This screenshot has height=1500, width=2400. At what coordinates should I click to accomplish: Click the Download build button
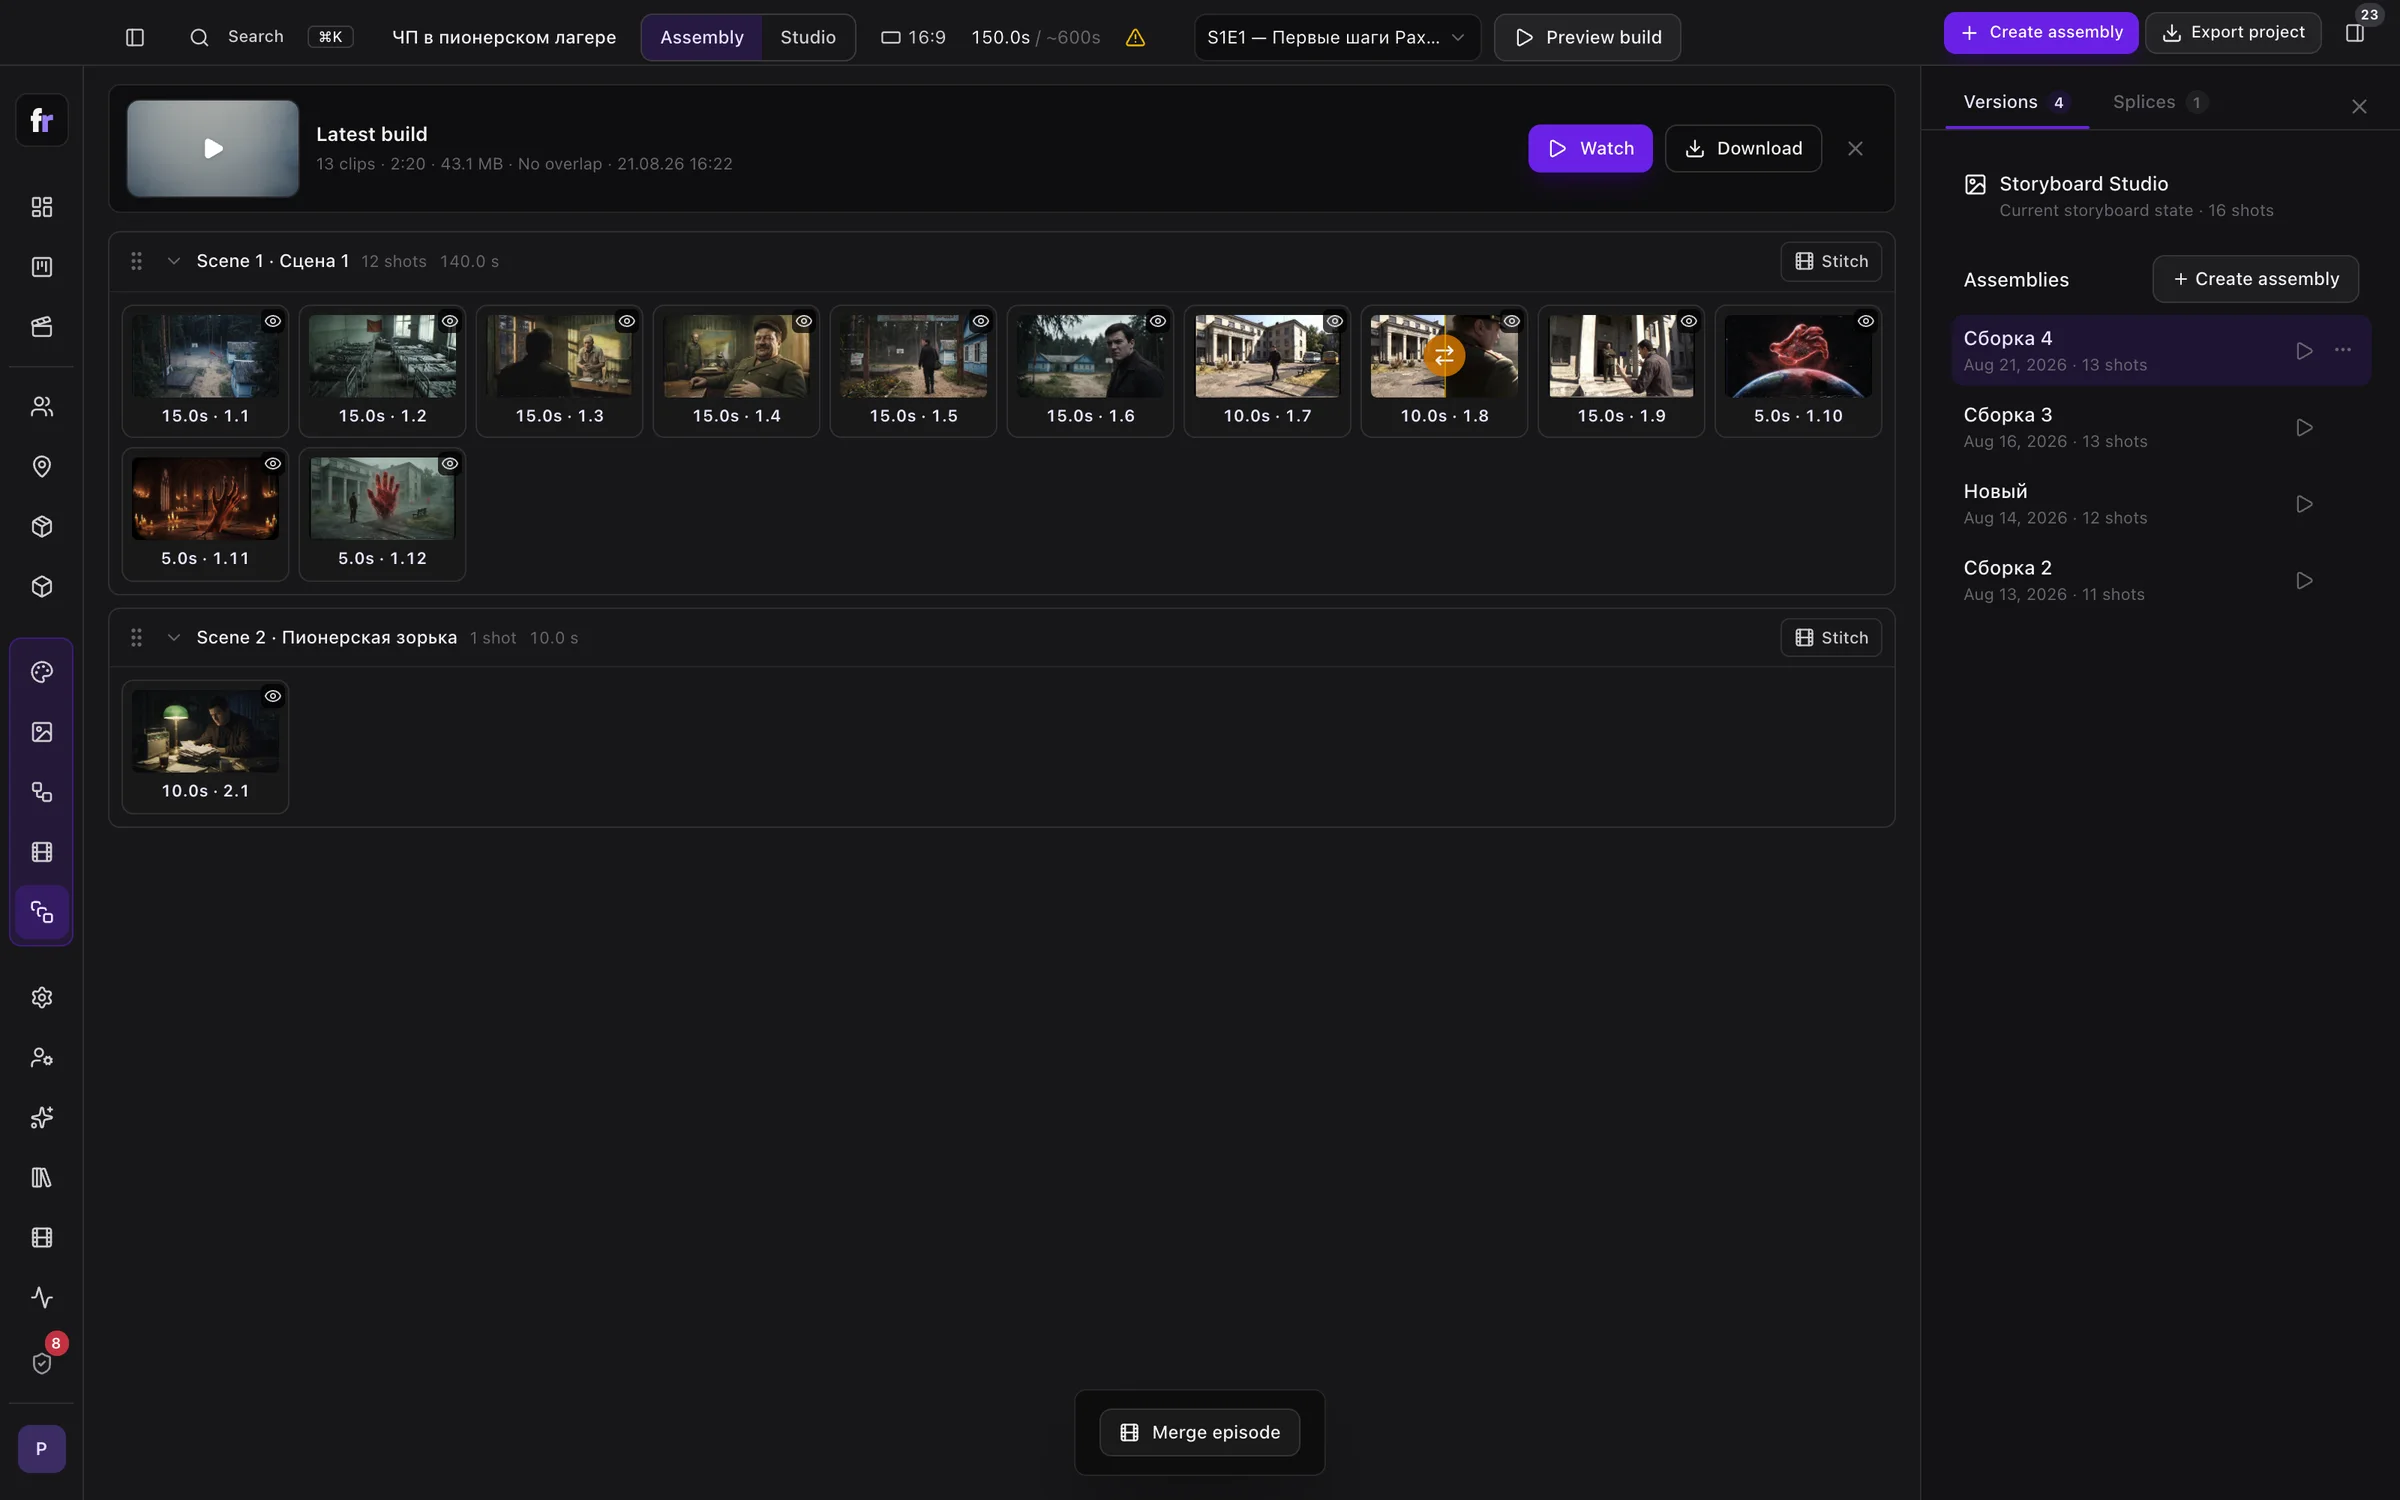(1743, 148)
